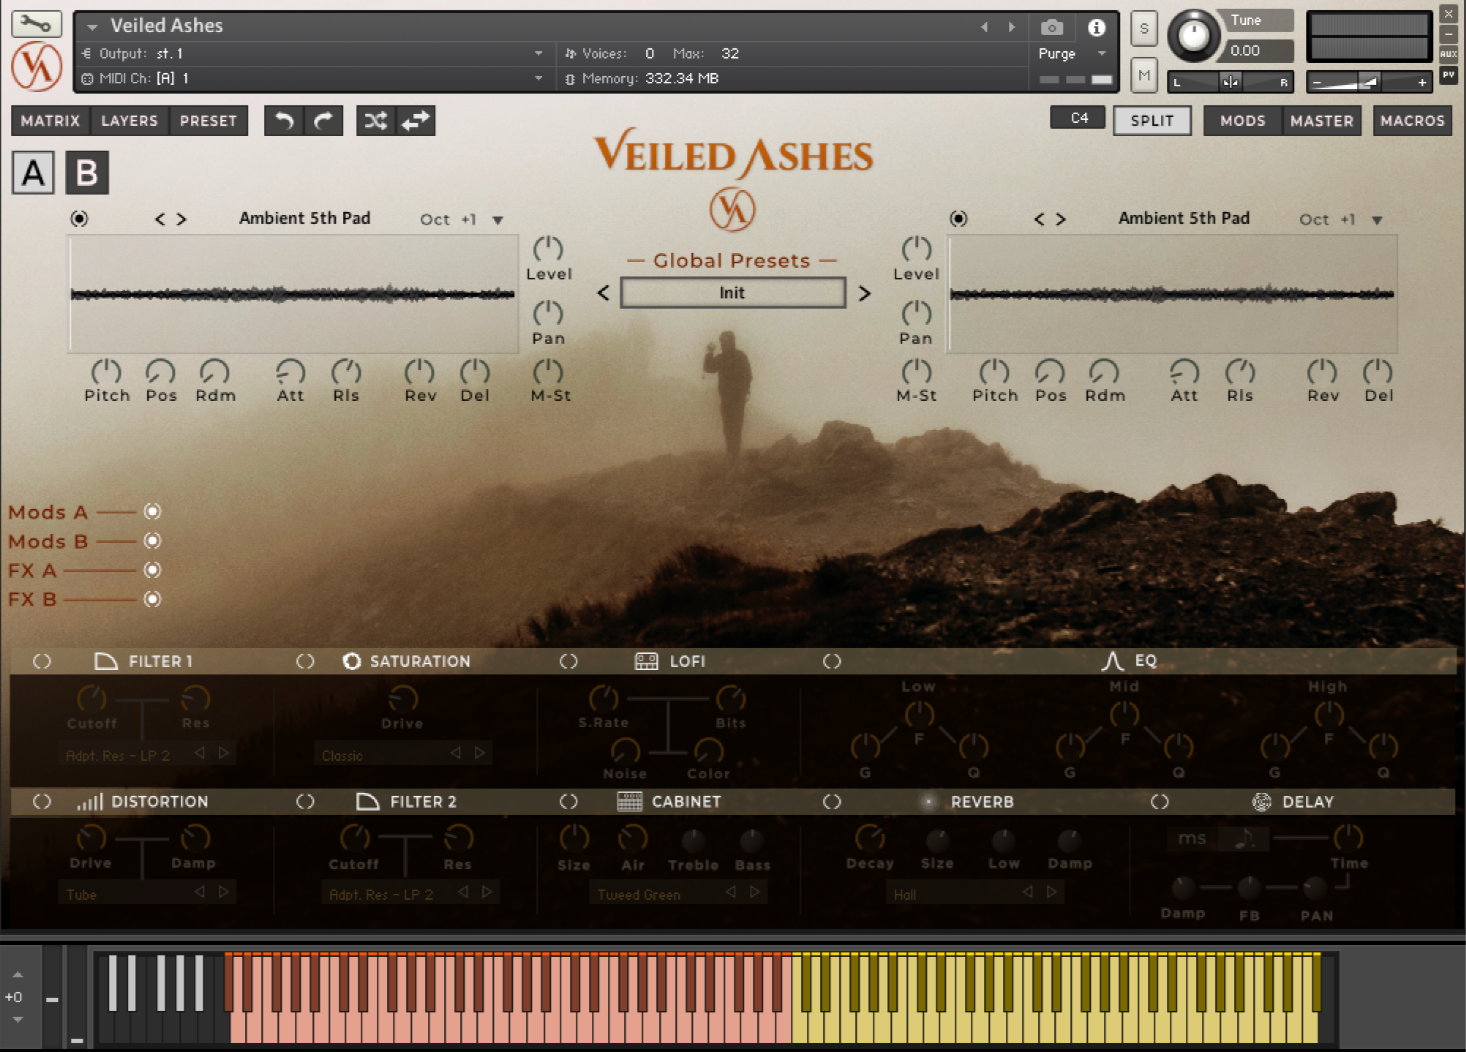Toggle the Reverb power button
The height and width of the screenshot is (1052, 1466).
(x=832, y=801)
